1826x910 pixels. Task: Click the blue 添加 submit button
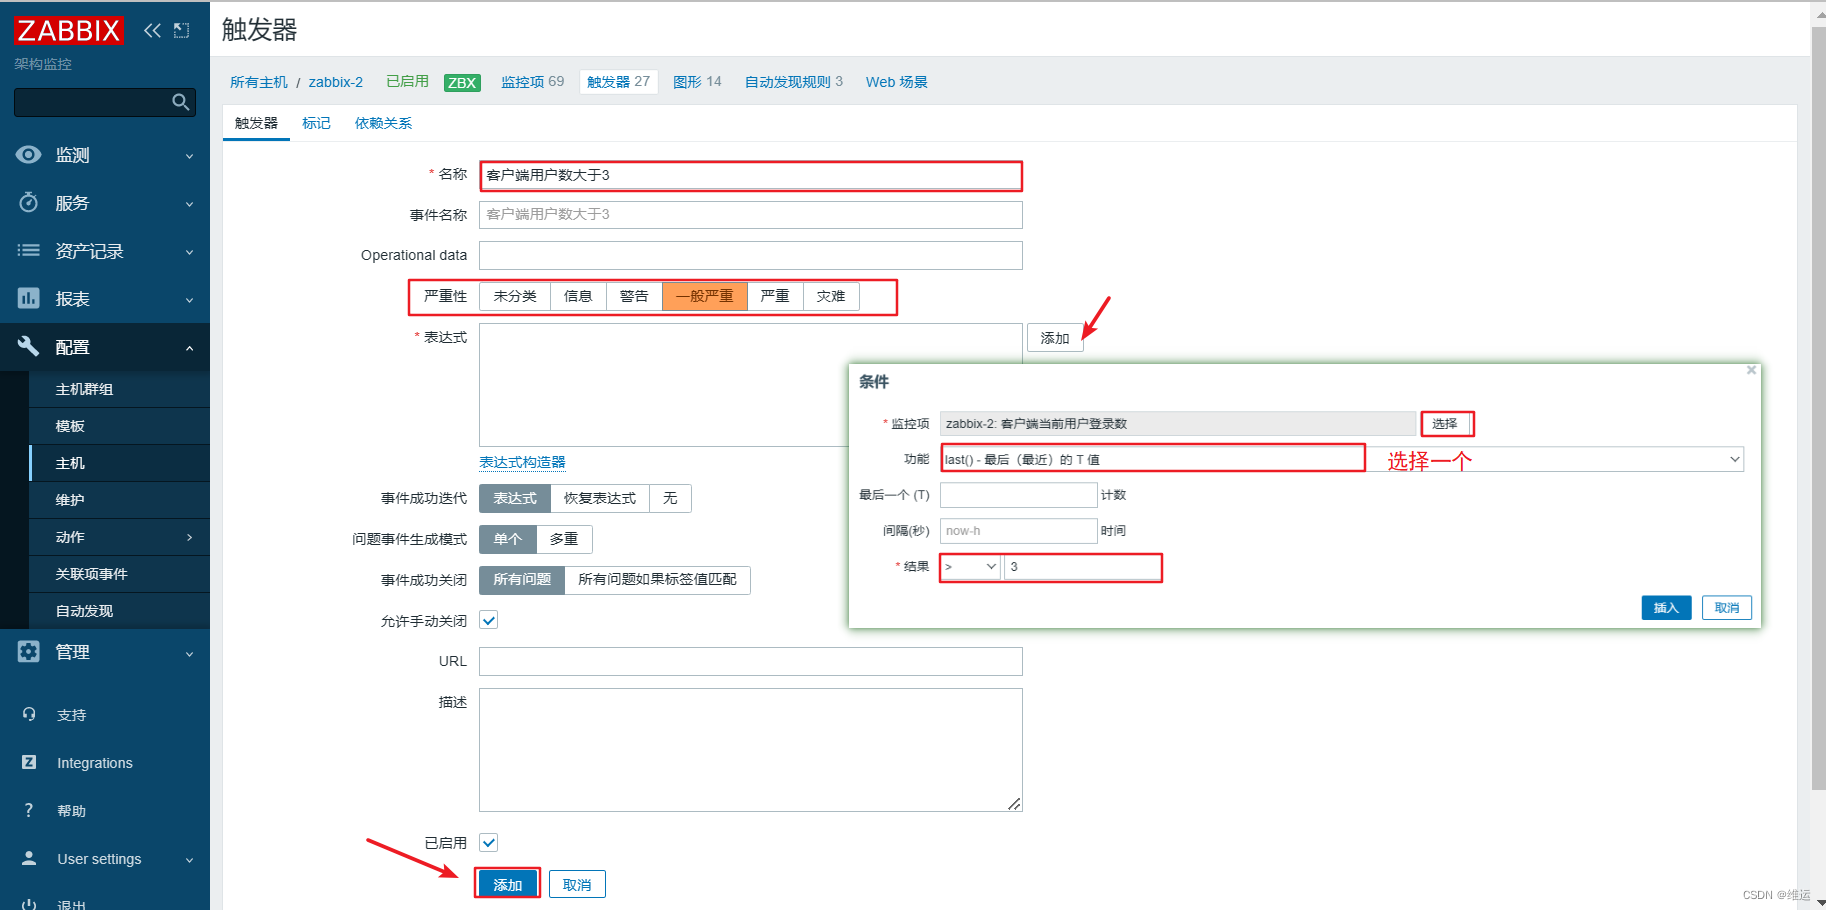point(507,885)
